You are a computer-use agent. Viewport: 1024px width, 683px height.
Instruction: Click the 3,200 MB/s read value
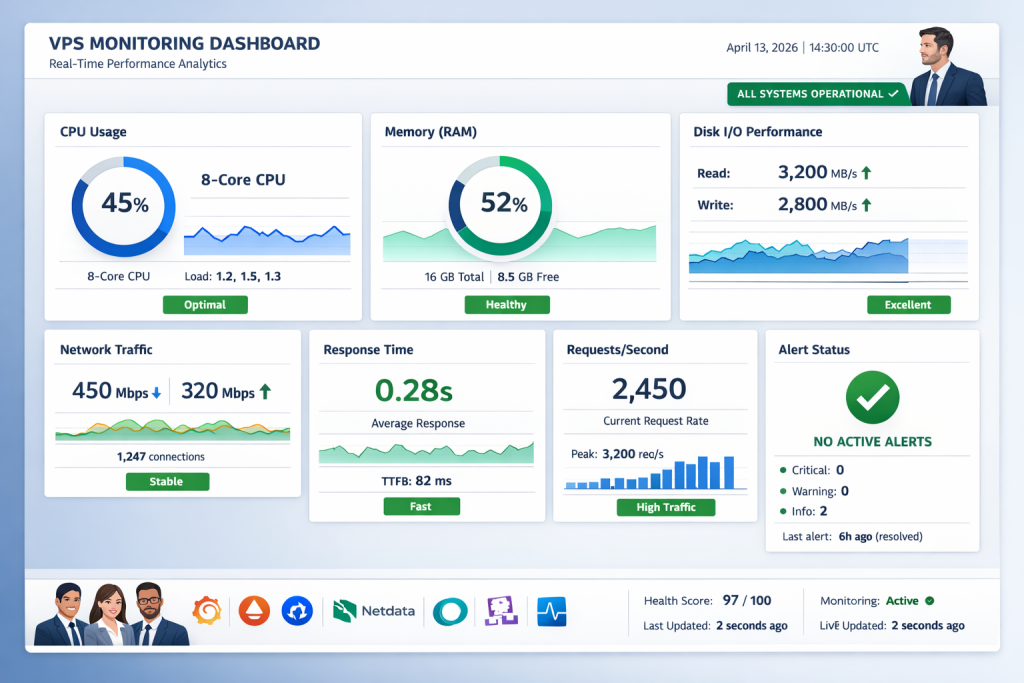(817, 172)
